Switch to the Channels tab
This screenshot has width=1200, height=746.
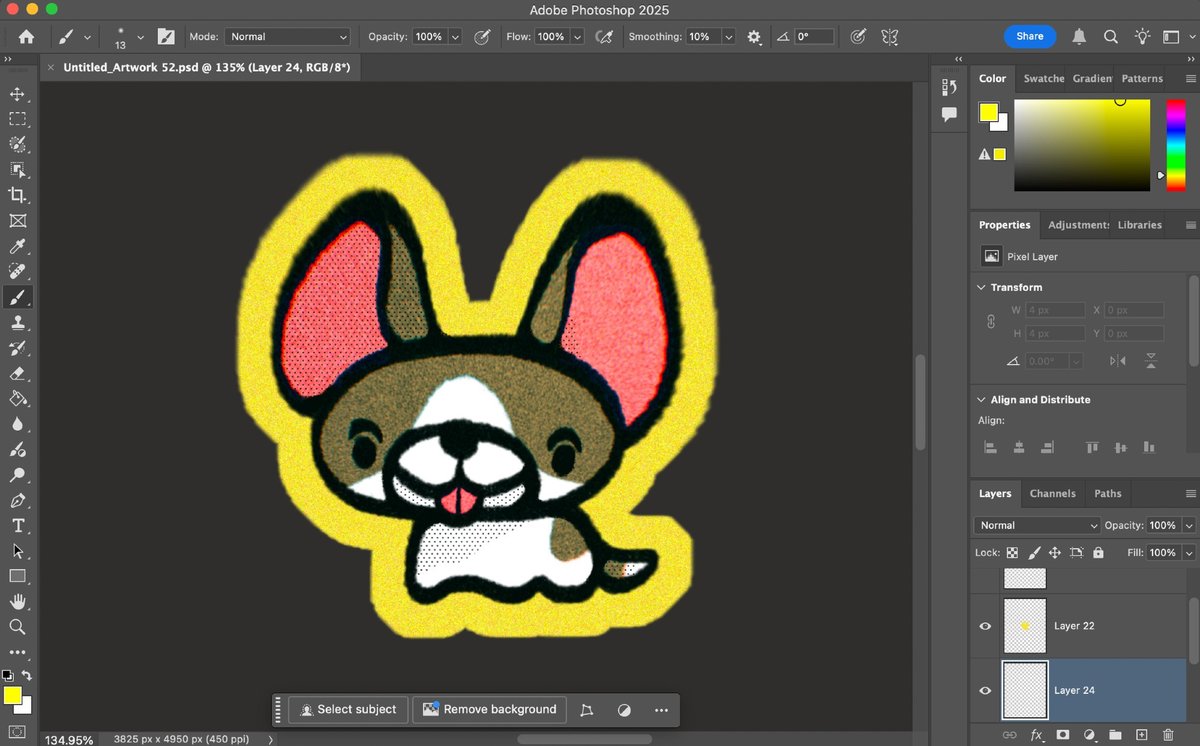click(x=1052, y=493)
